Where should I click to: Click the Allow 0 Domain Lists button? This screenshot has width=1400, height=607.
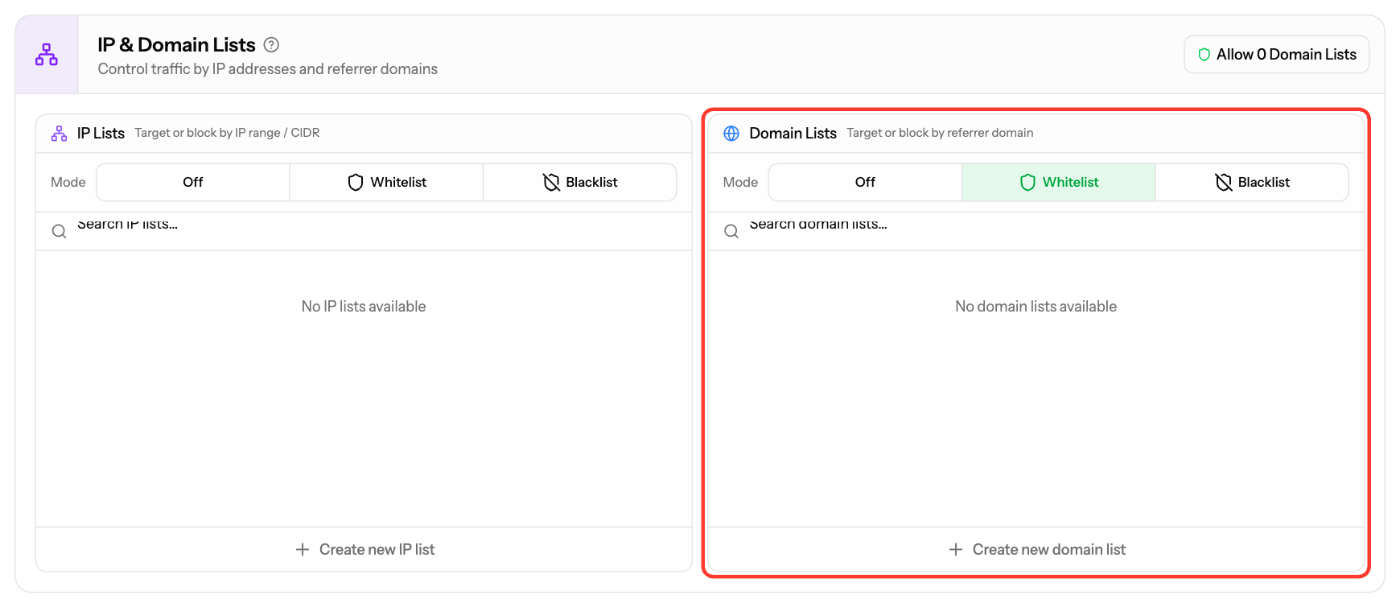click(x=1276, y=54)
